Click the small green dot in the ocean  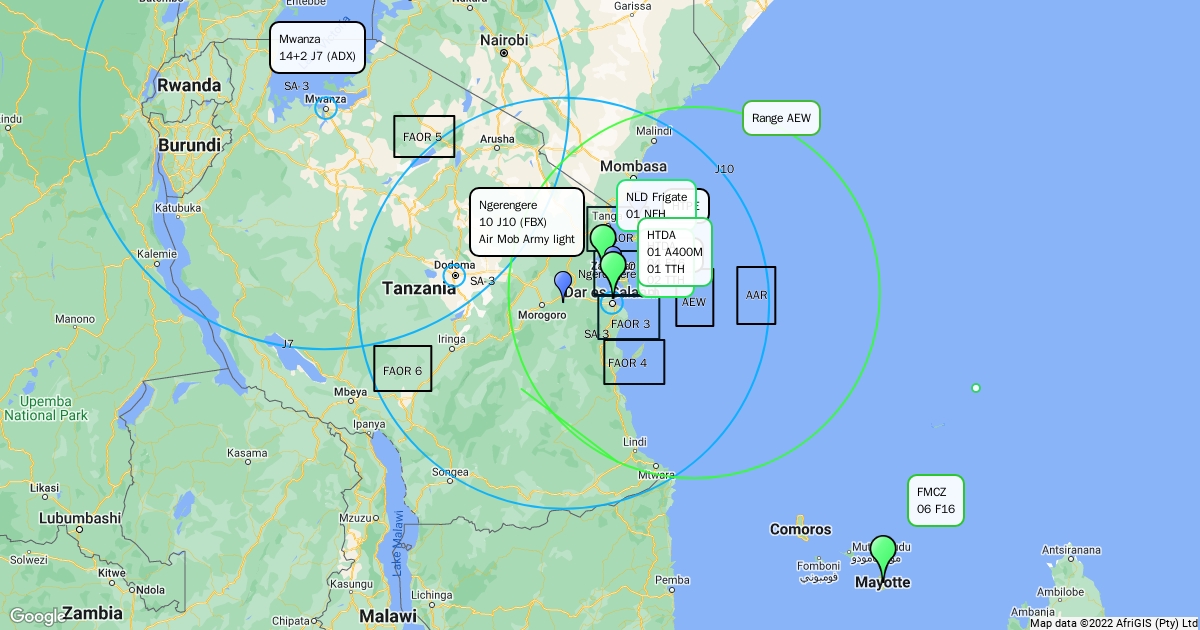click(x=976, y=388)
